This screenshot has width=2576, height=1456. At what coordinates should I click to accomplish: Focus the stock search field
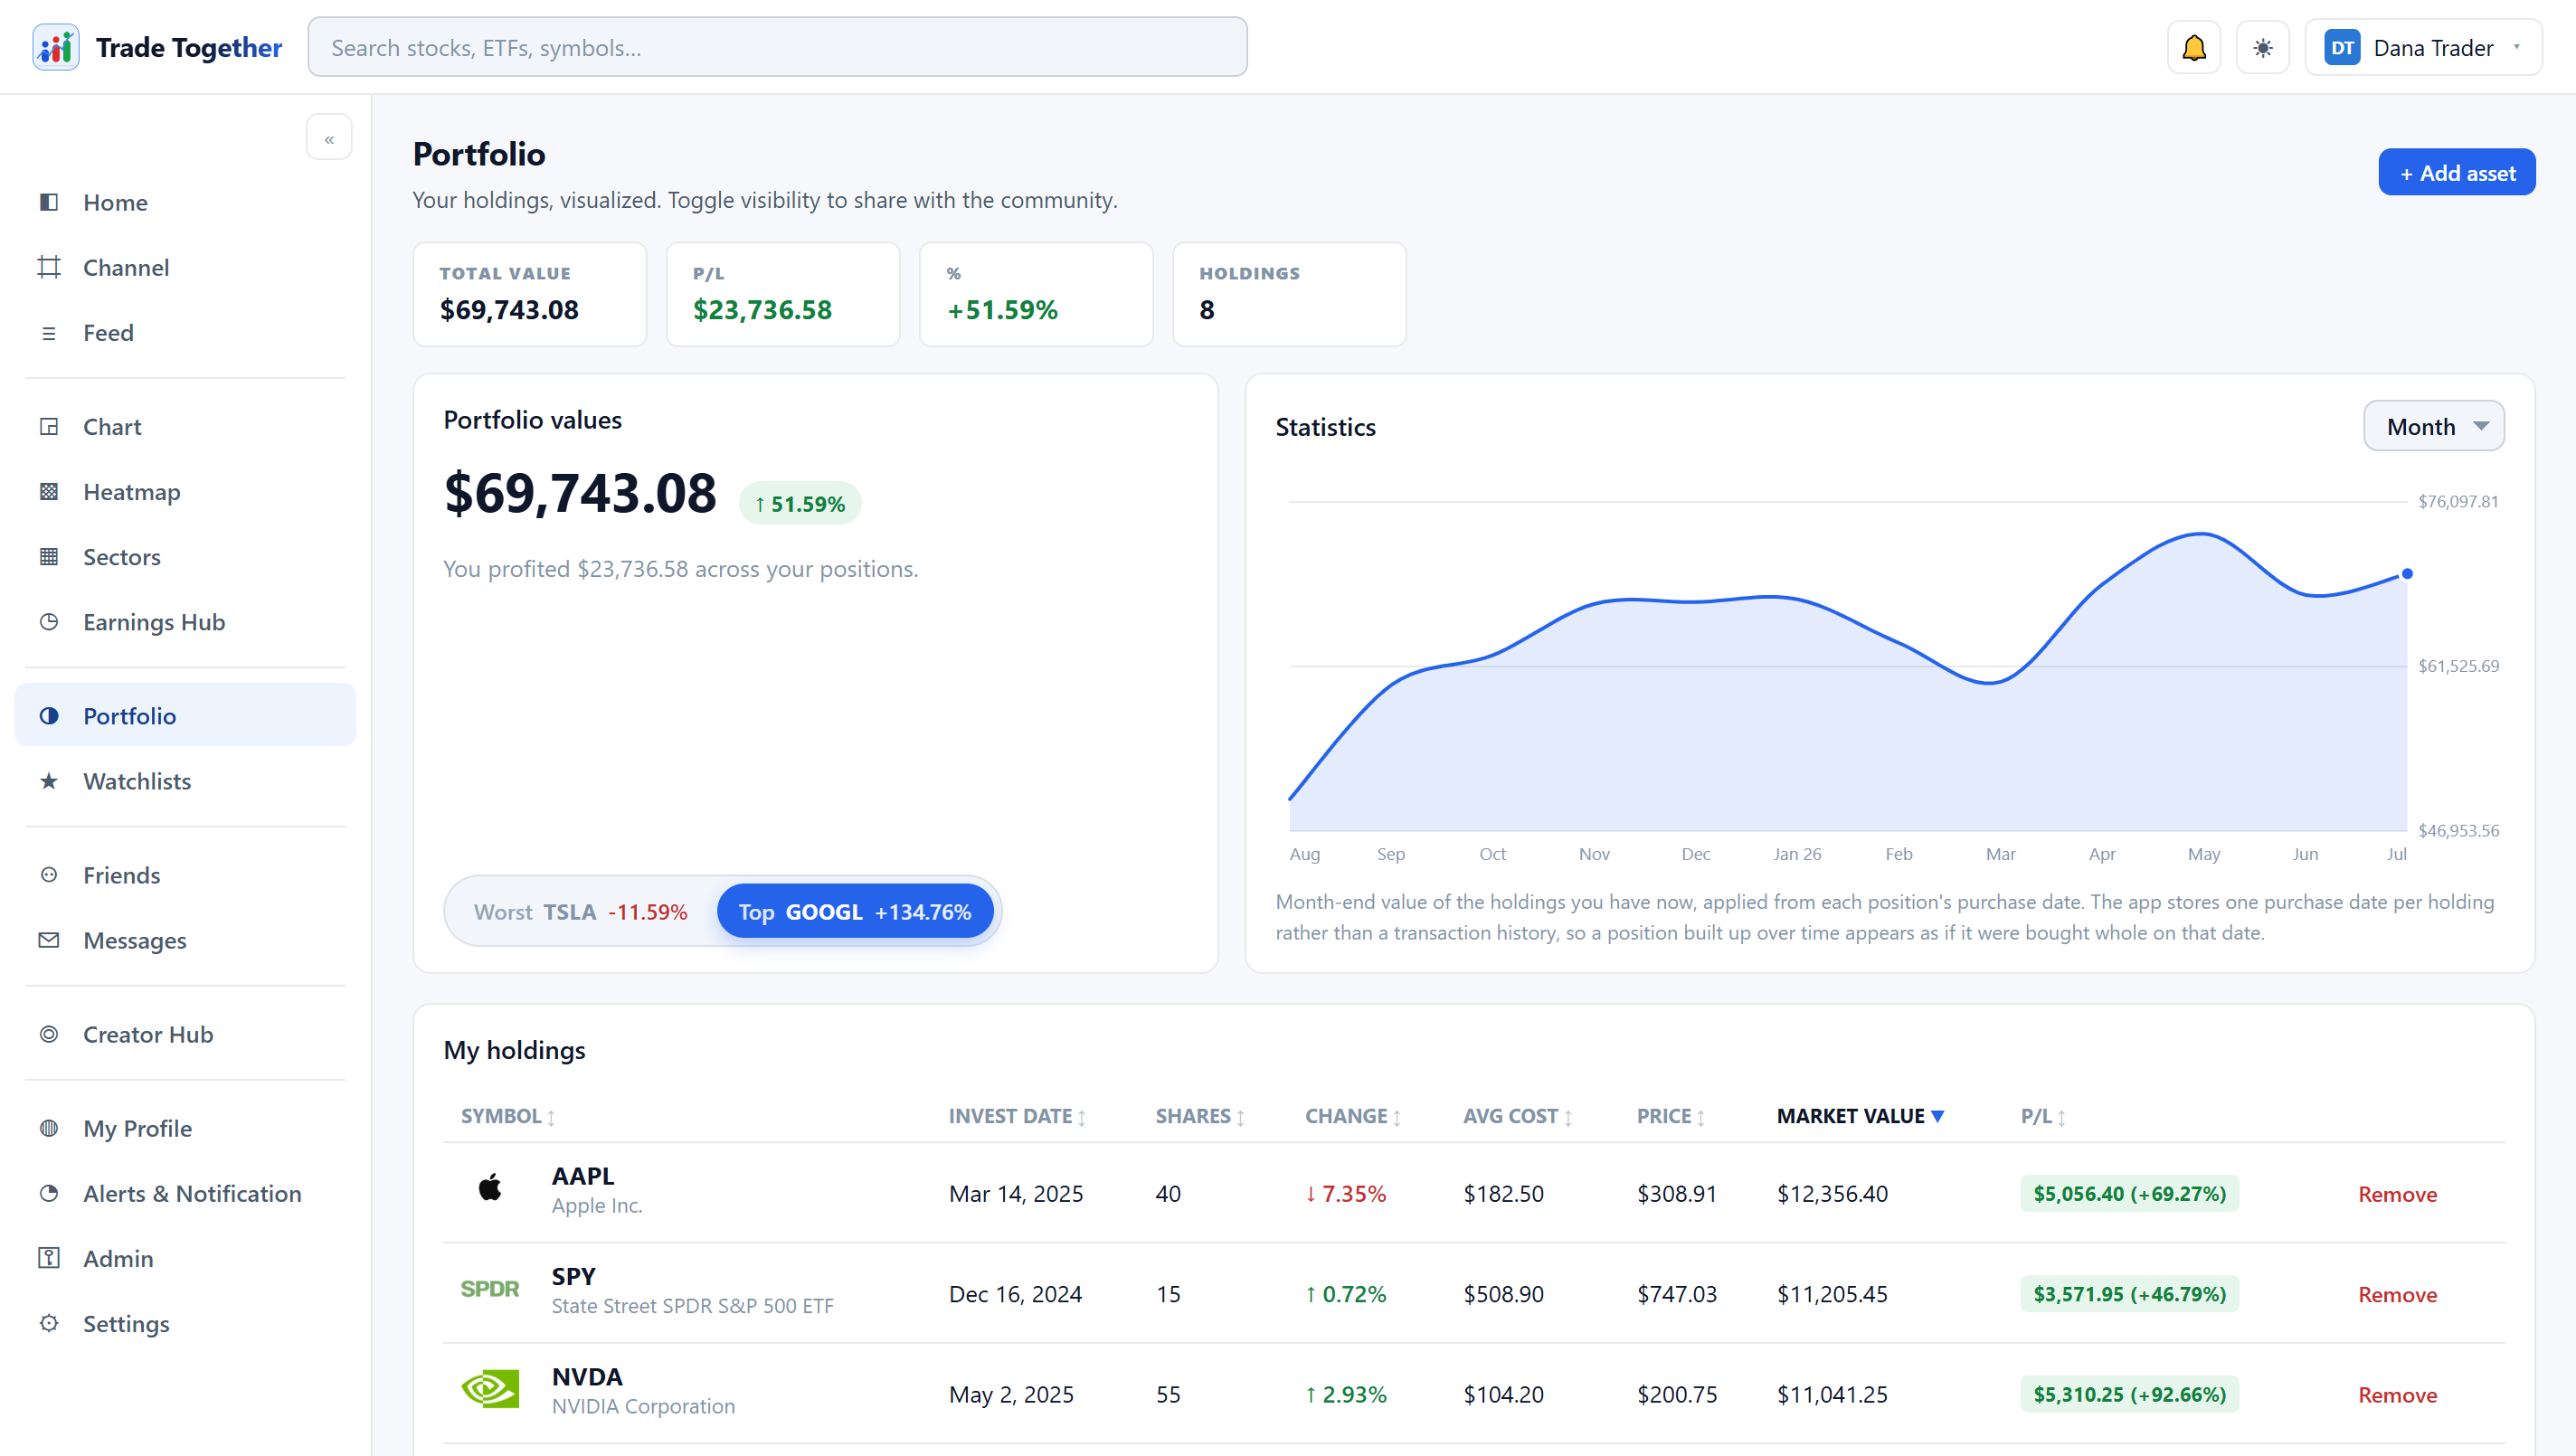pos(777,47)
